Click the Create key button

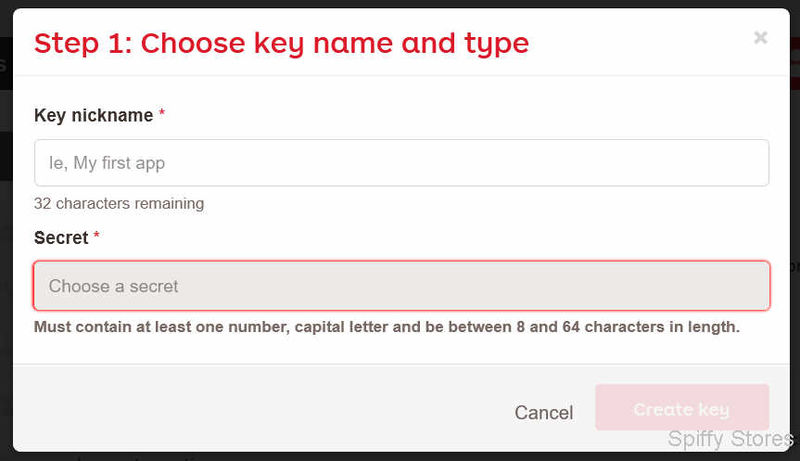tap(681, 409)
